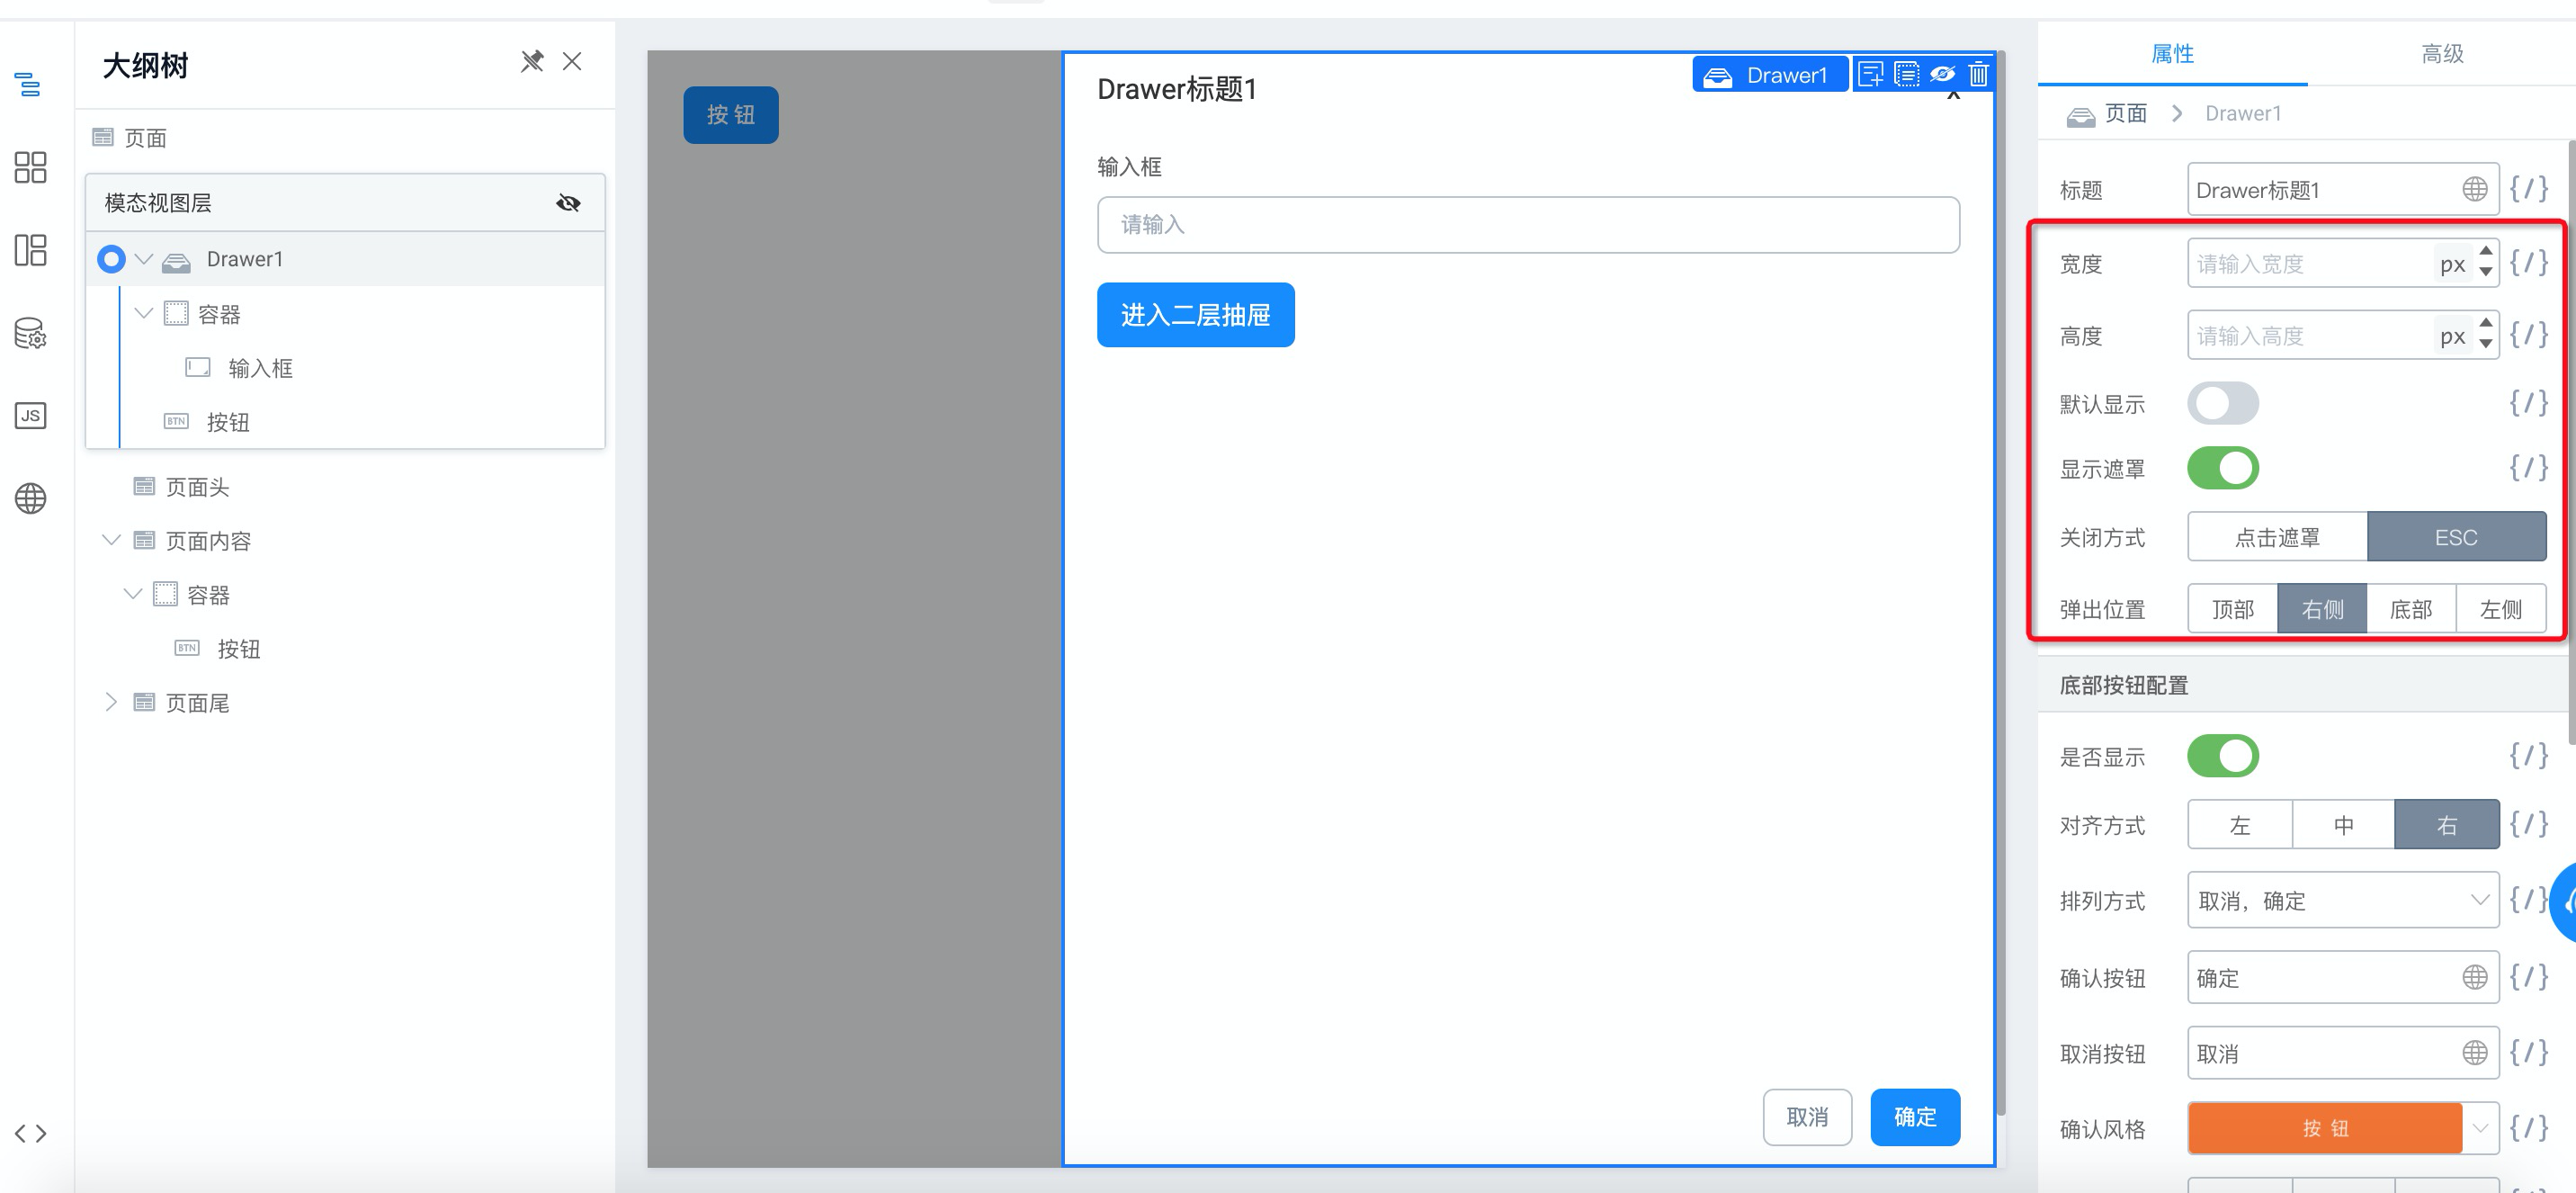The image size is (2576, 1193).
Task: Select the button item under Drawer1 container
Action: click(x=228, y=422)
